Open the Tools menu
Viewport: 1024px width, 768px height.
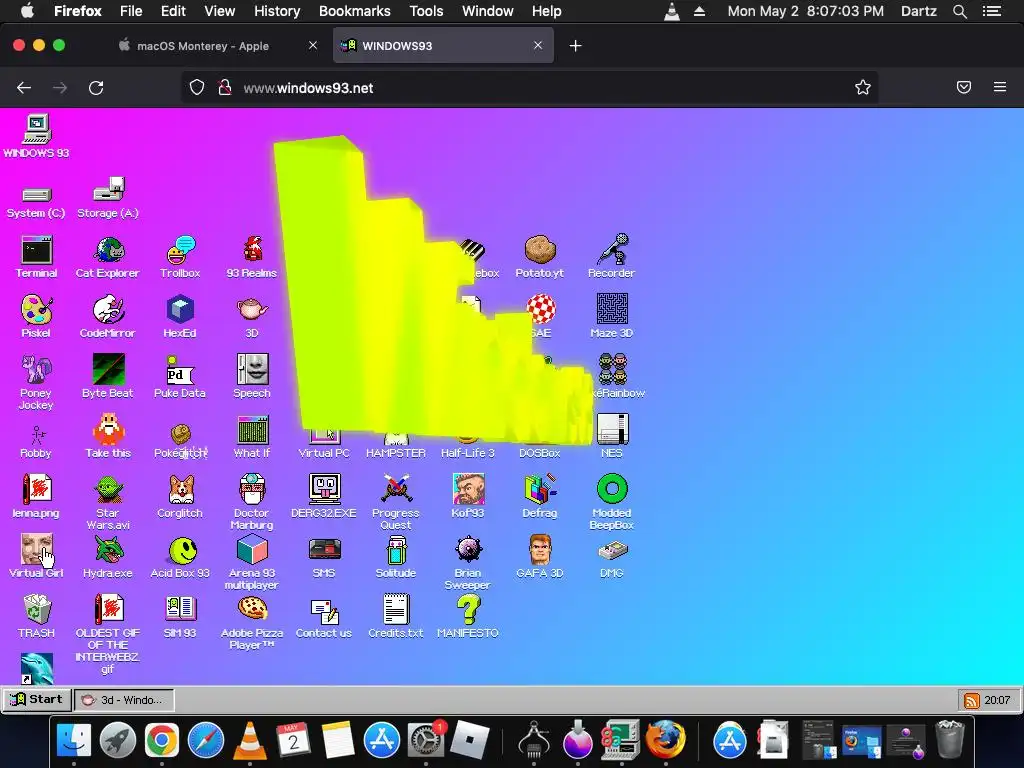tap(426, 11)
